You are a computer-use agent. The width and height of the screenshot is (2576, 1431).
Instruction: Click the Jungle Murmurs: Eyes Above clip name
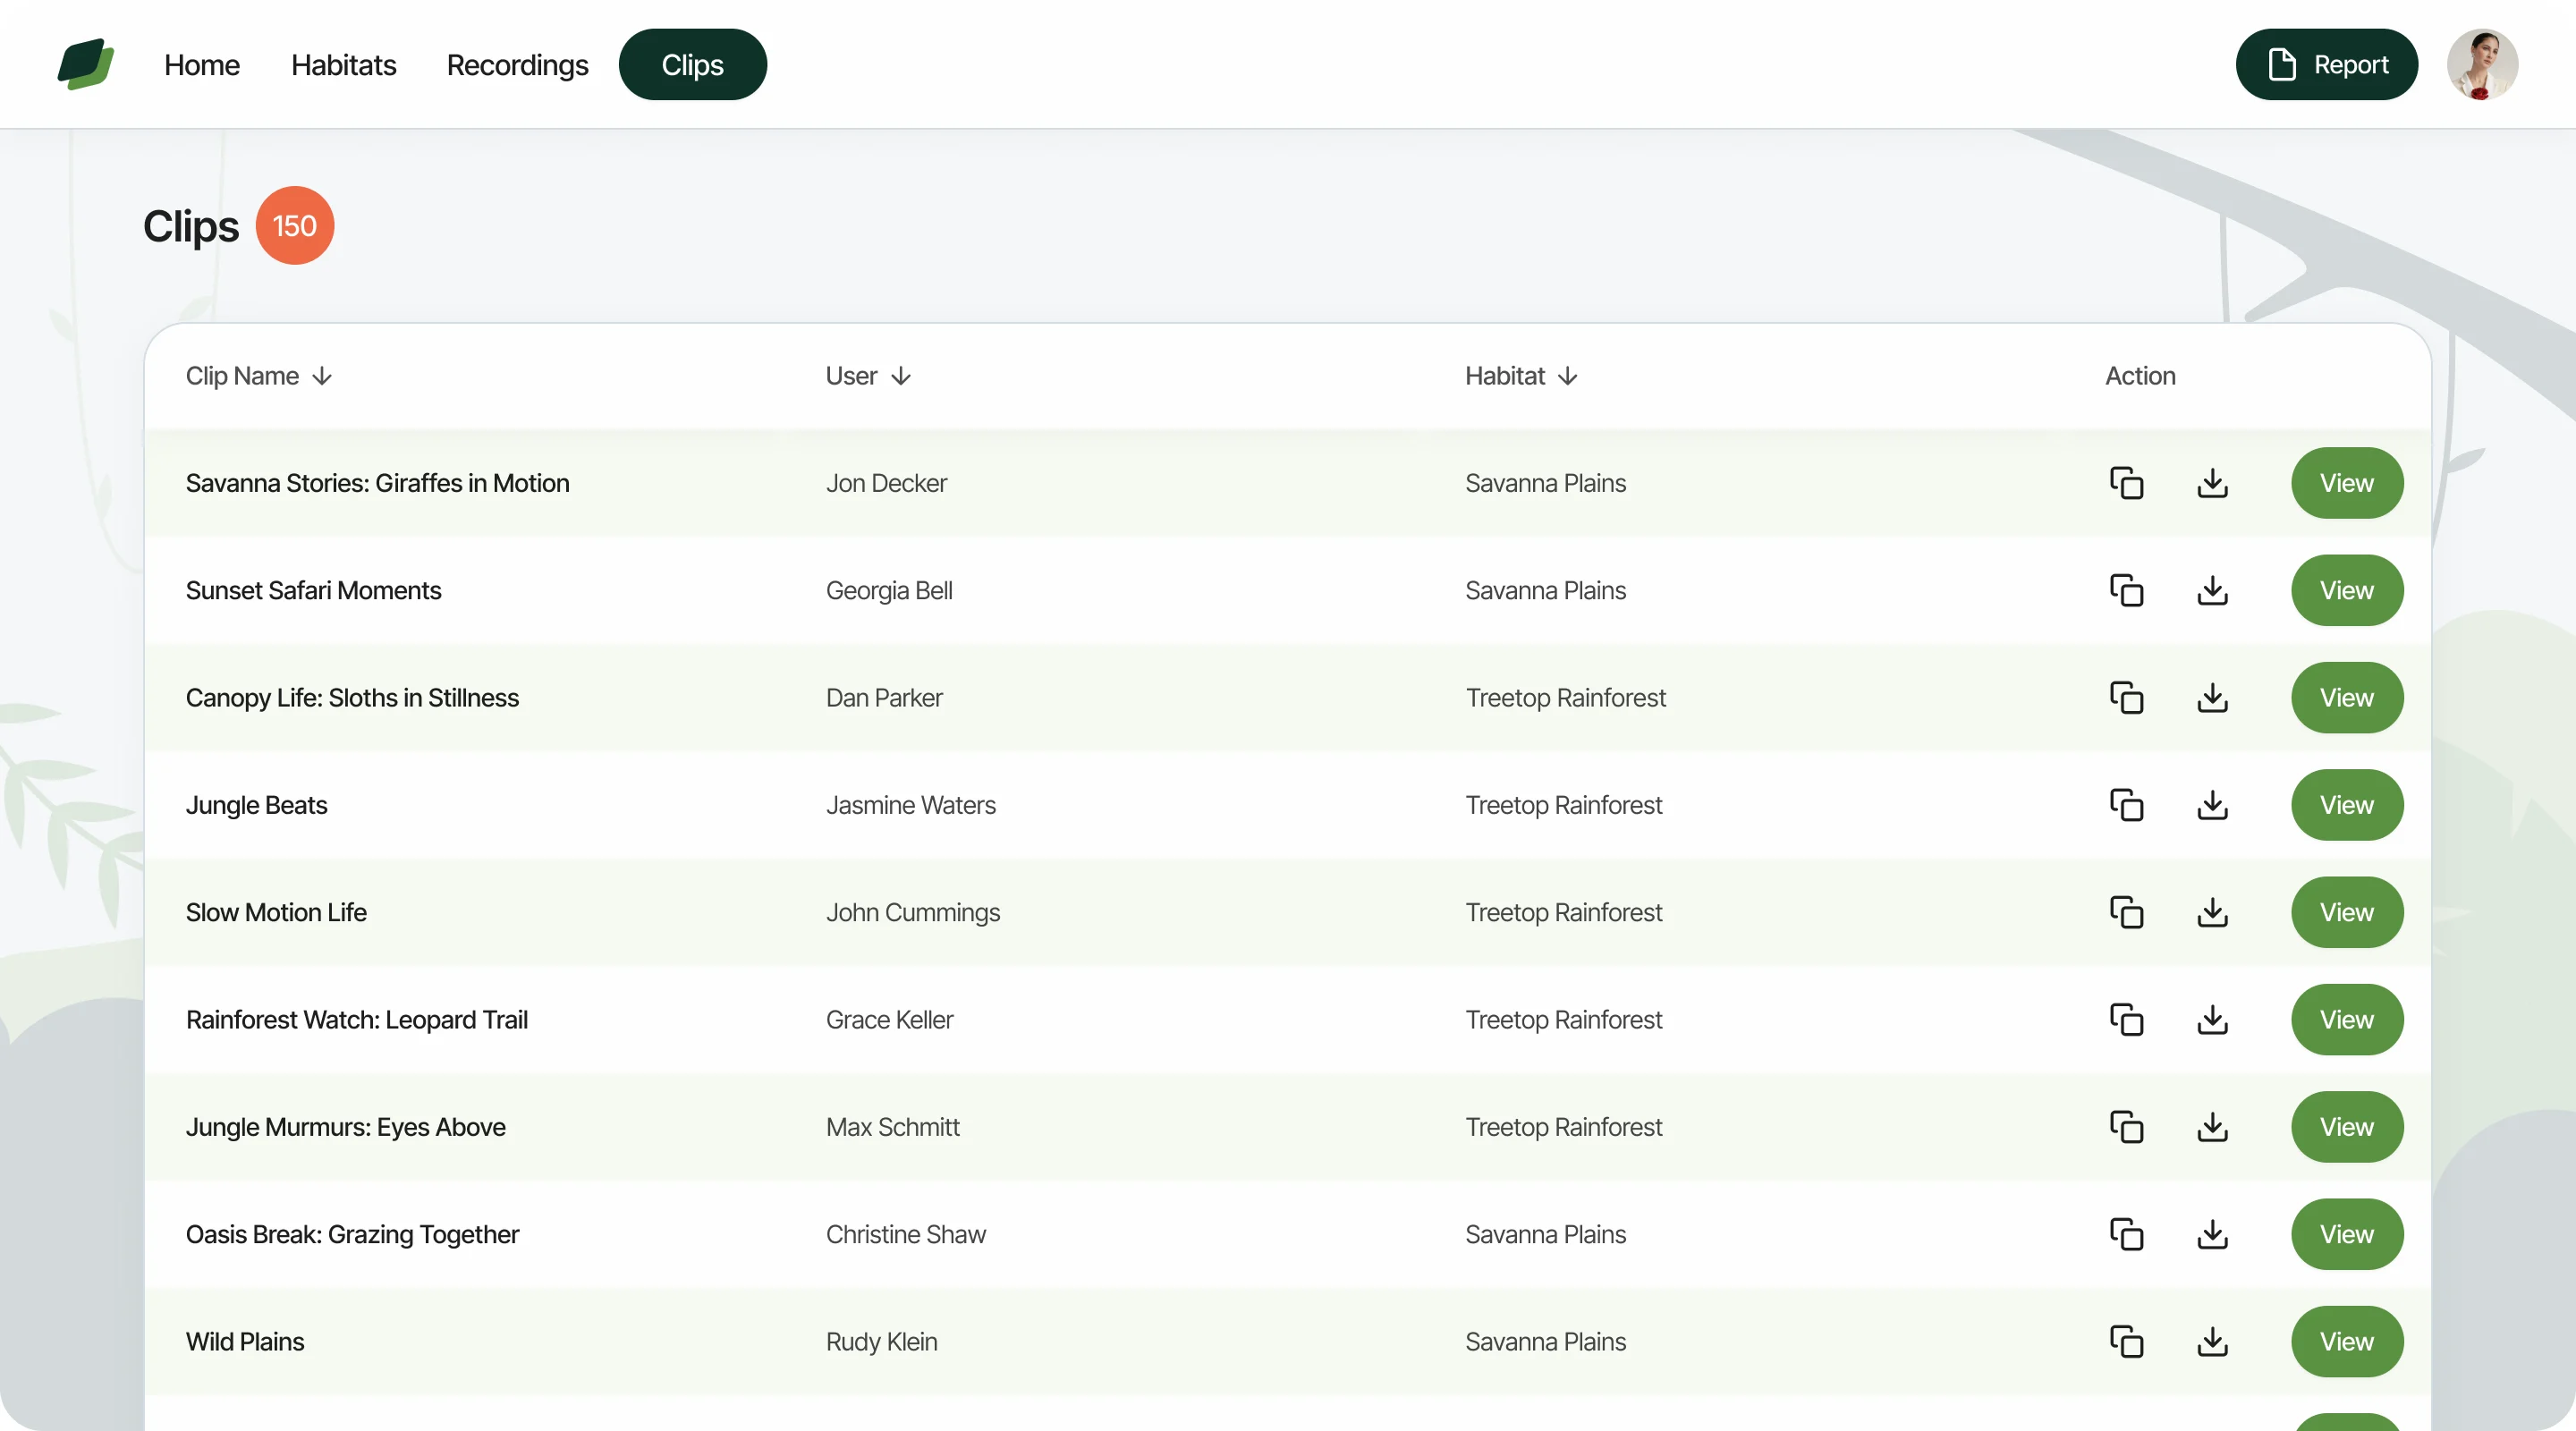point(346,1127)
